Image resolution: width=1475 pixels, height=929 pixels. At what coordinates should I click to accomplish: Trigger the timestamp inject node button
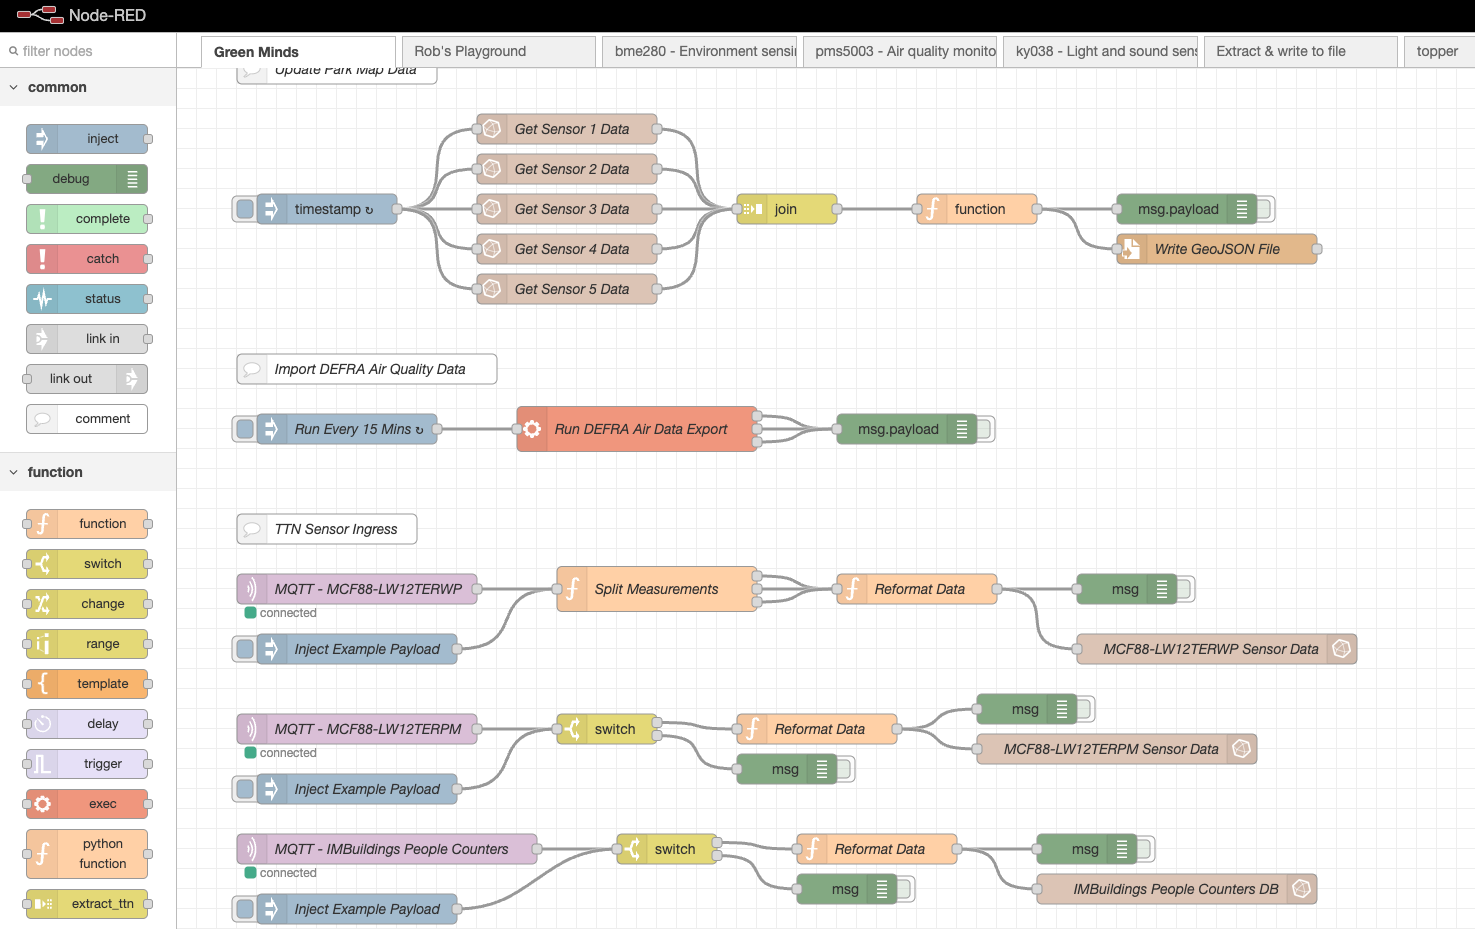tap(245, 209)
